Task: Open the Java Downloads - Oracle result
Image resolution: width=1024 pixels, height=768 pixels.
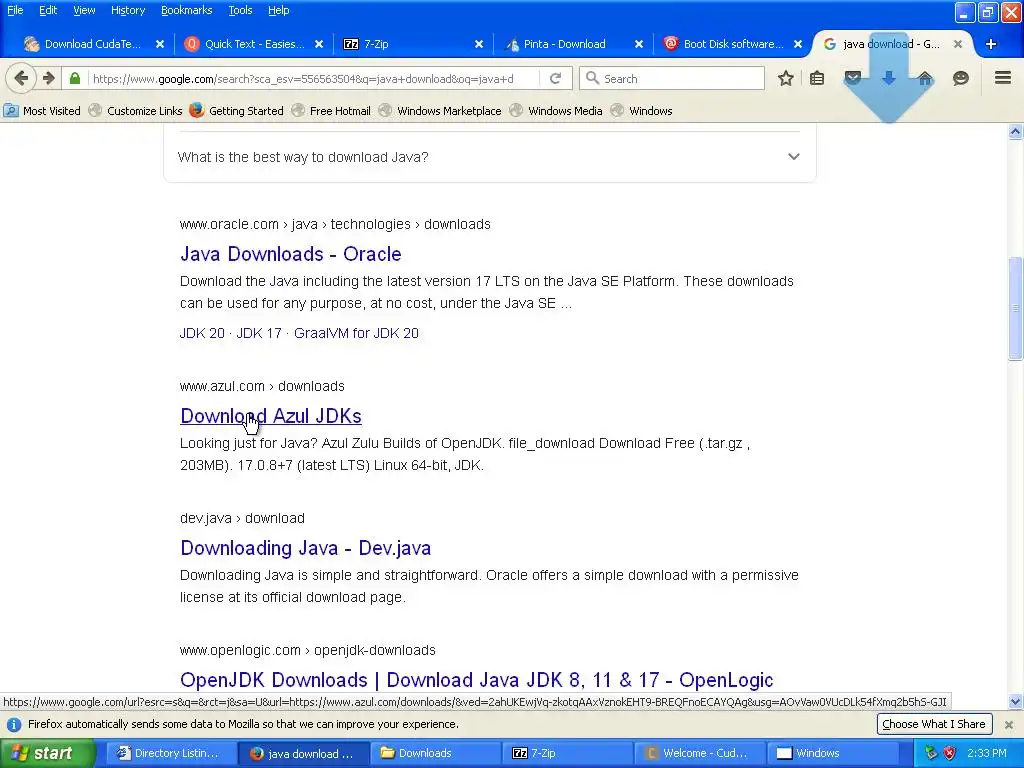Action: pyautogui.click(x=291, y=254)
